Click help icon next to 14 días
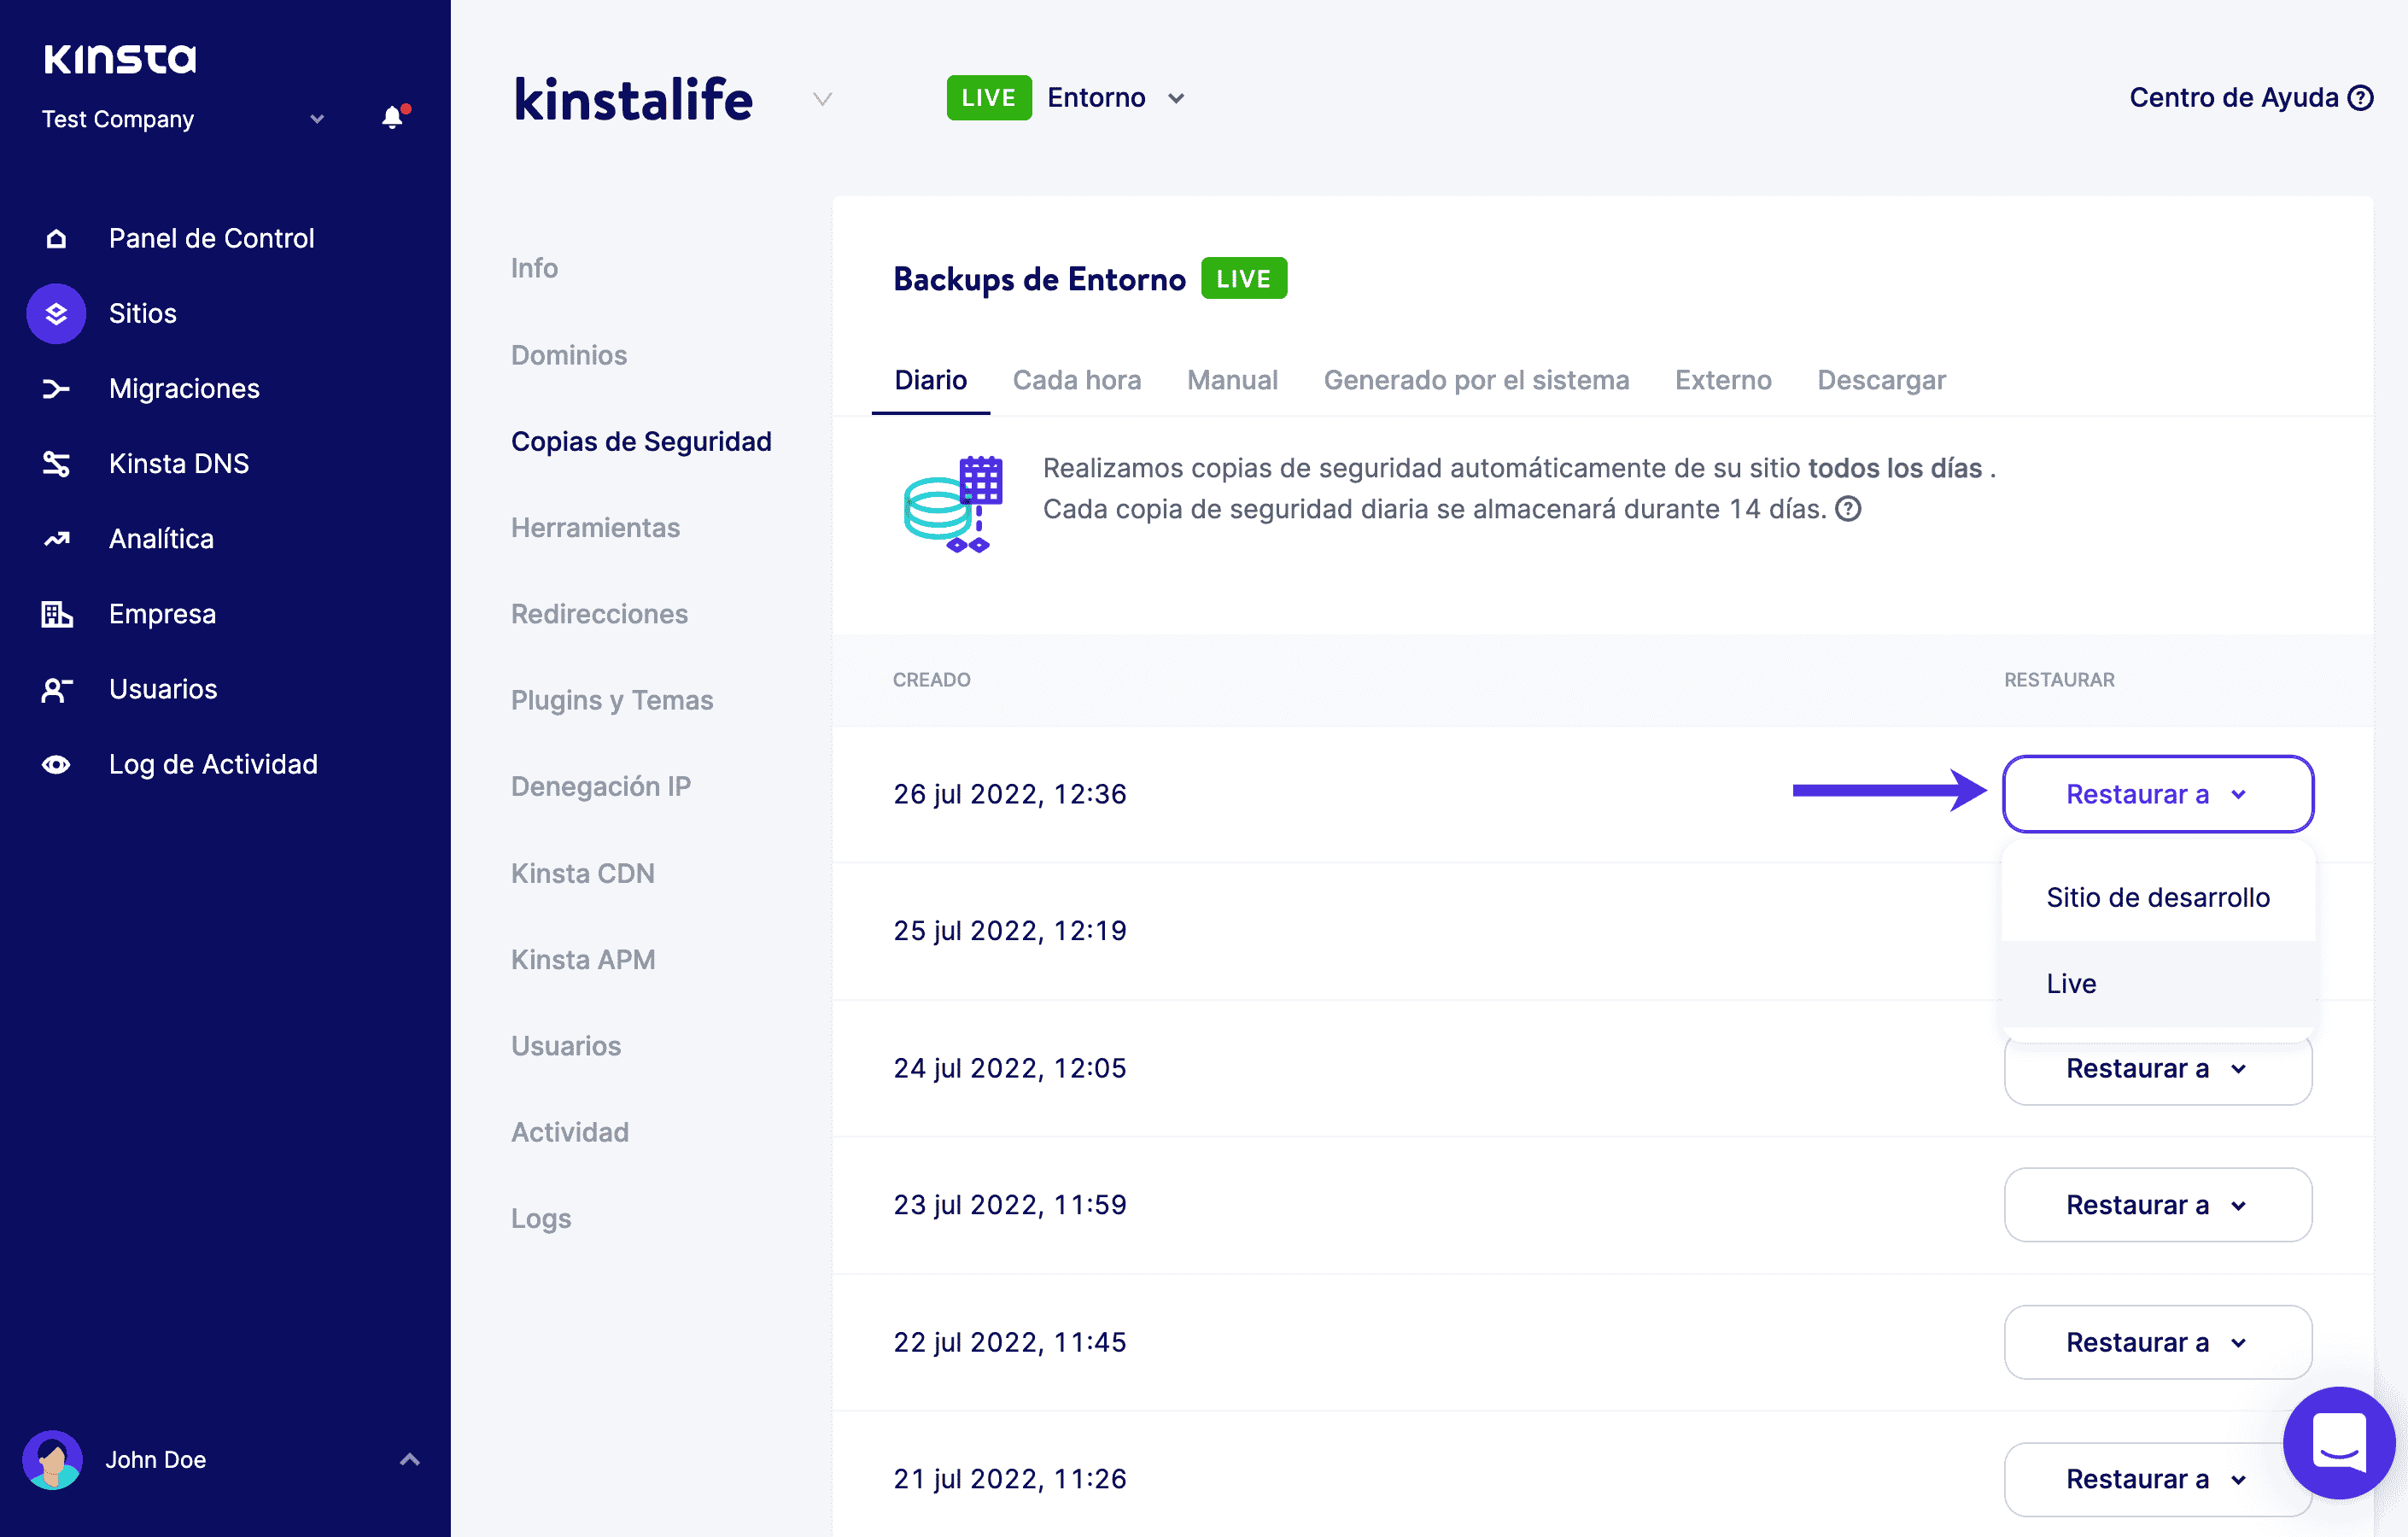Viewport: 2408px width, 1537px height. click(x=1848, y=509)
